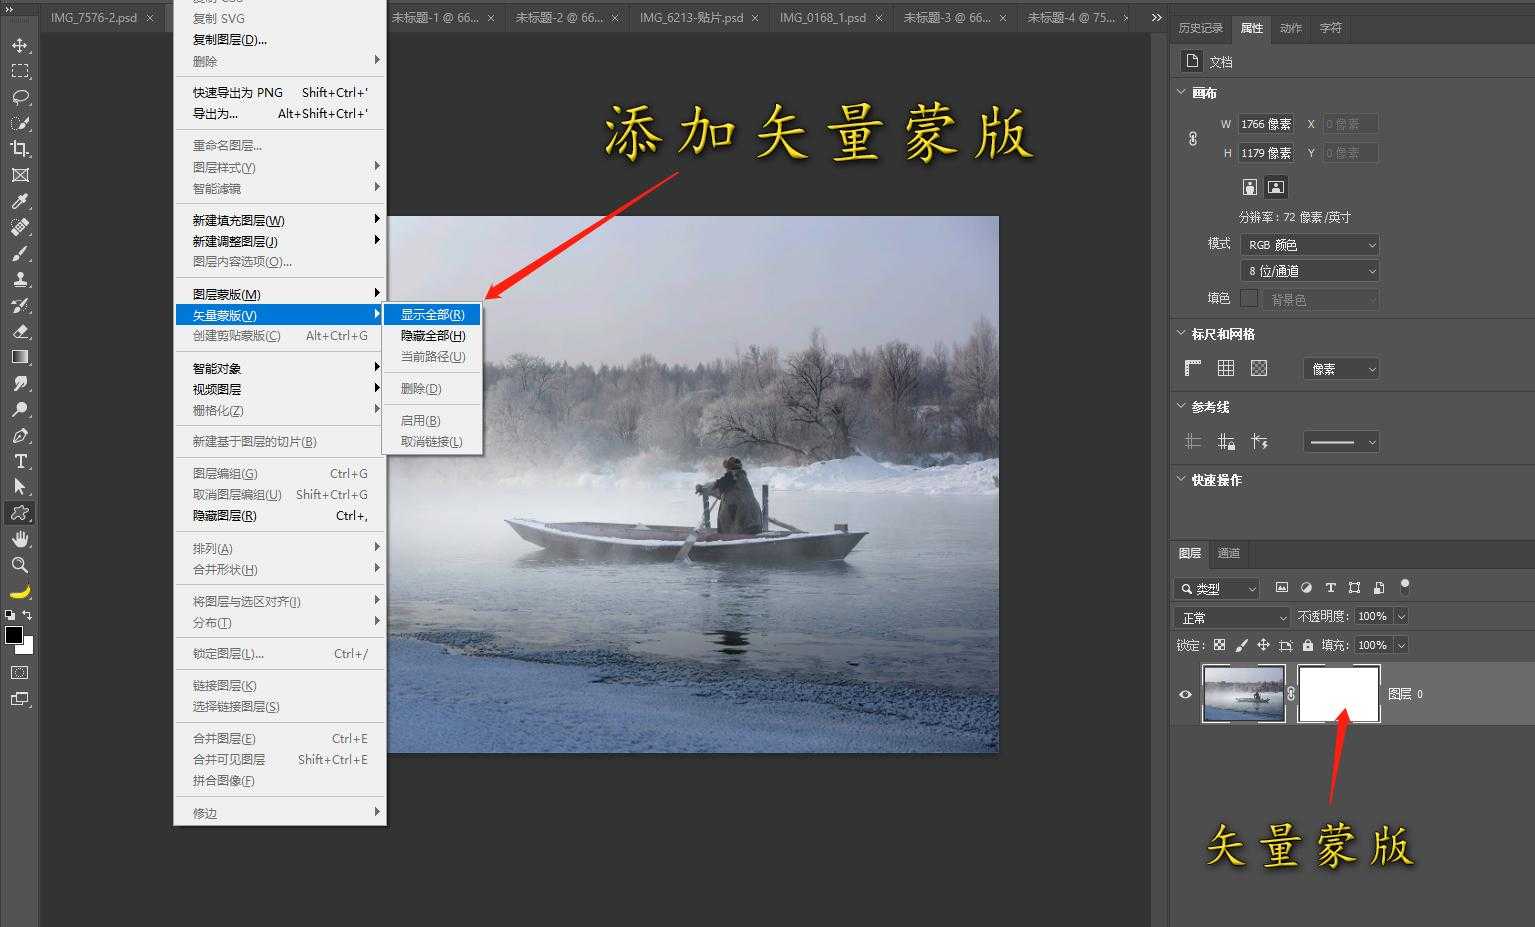The width and height of the screenshot is (1535, 927).
Task: Open the layer filter type dropdown
Action: coord(1216,589)
